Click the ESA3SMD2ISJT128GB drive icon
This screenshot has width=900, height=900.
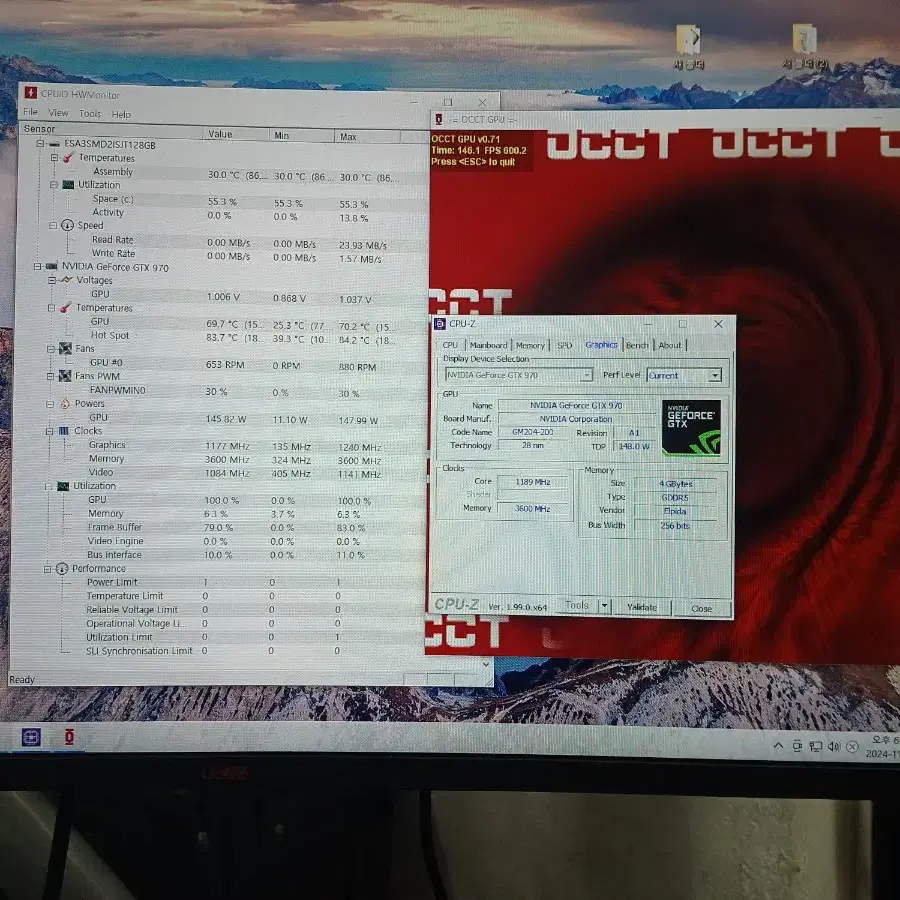coord(54,143)
